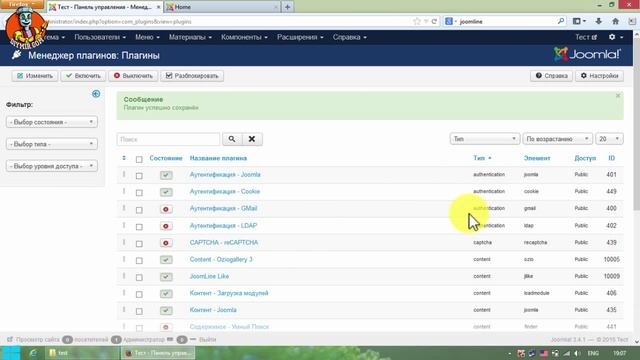Screen dimensions: 640x360
Task: Click the Выключить toolbar button
Action: pyautogui.click(x=133, y=76)
